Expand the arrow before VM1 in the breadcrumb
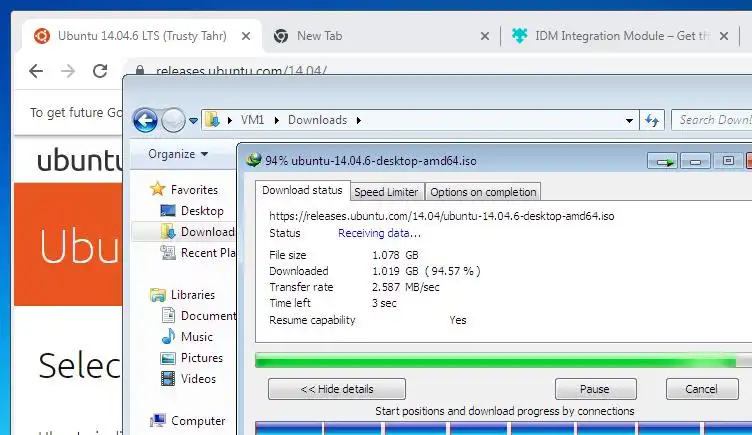This screenshot has width=752, height=435. pyautogui.click(x=230, y=120)
